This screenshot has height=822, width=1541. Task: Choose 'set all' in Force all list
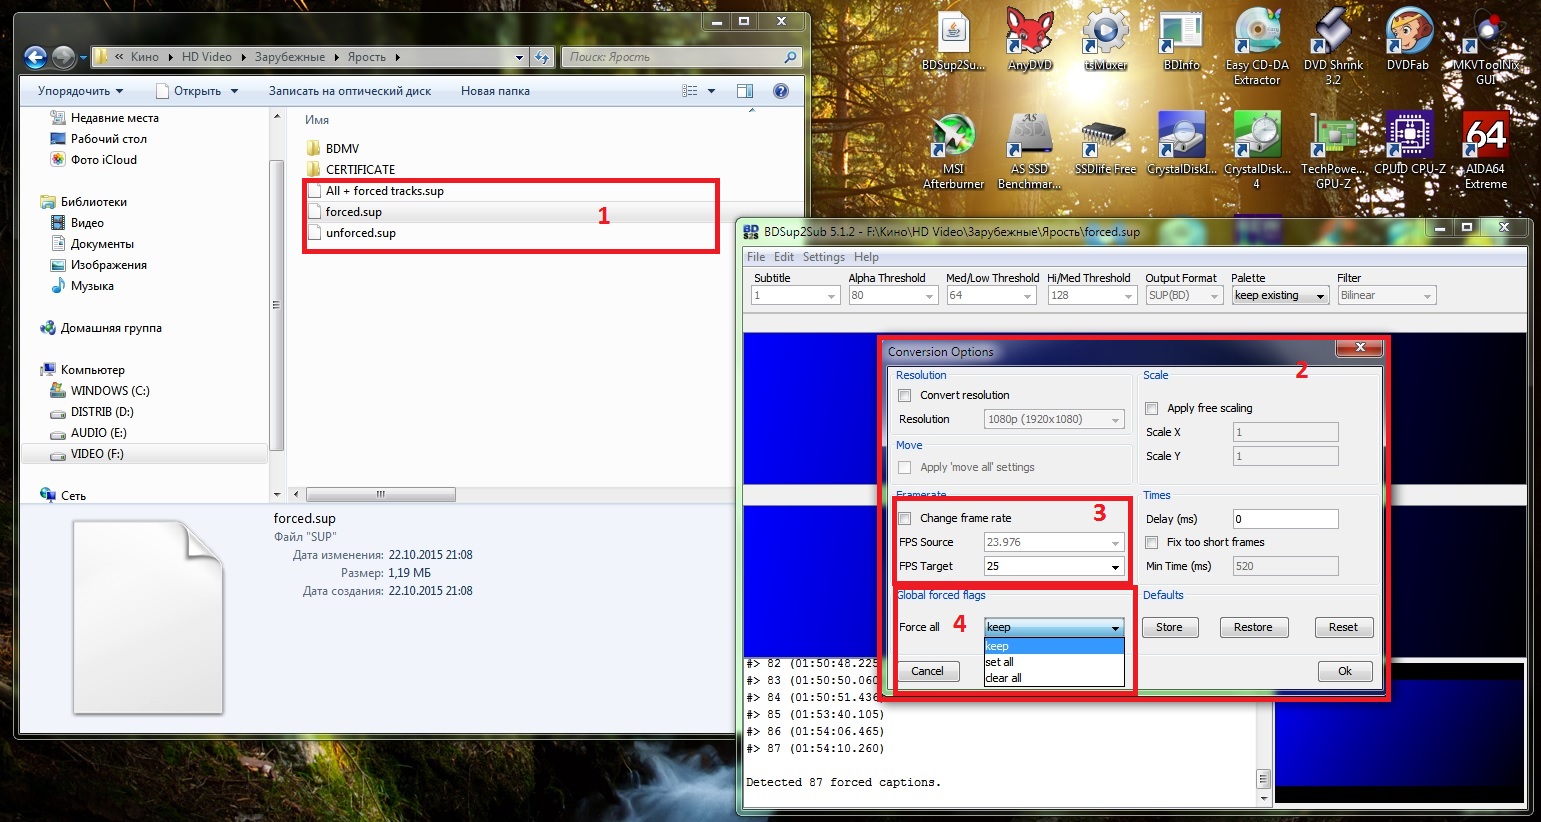coord(1054,662)
